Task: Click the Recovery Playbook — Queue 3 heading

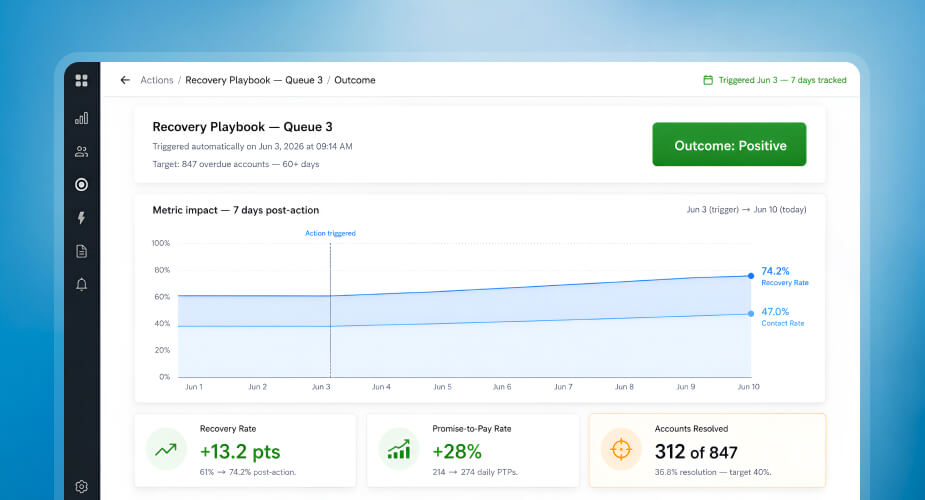Action: click(x=242, y=127)
